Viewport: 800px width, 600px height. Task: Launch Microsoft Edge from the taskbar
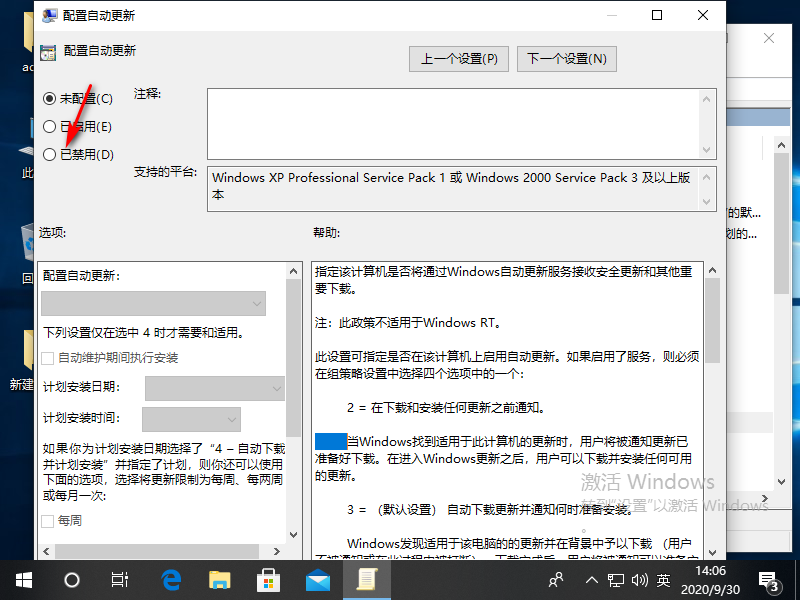(170, 579)
